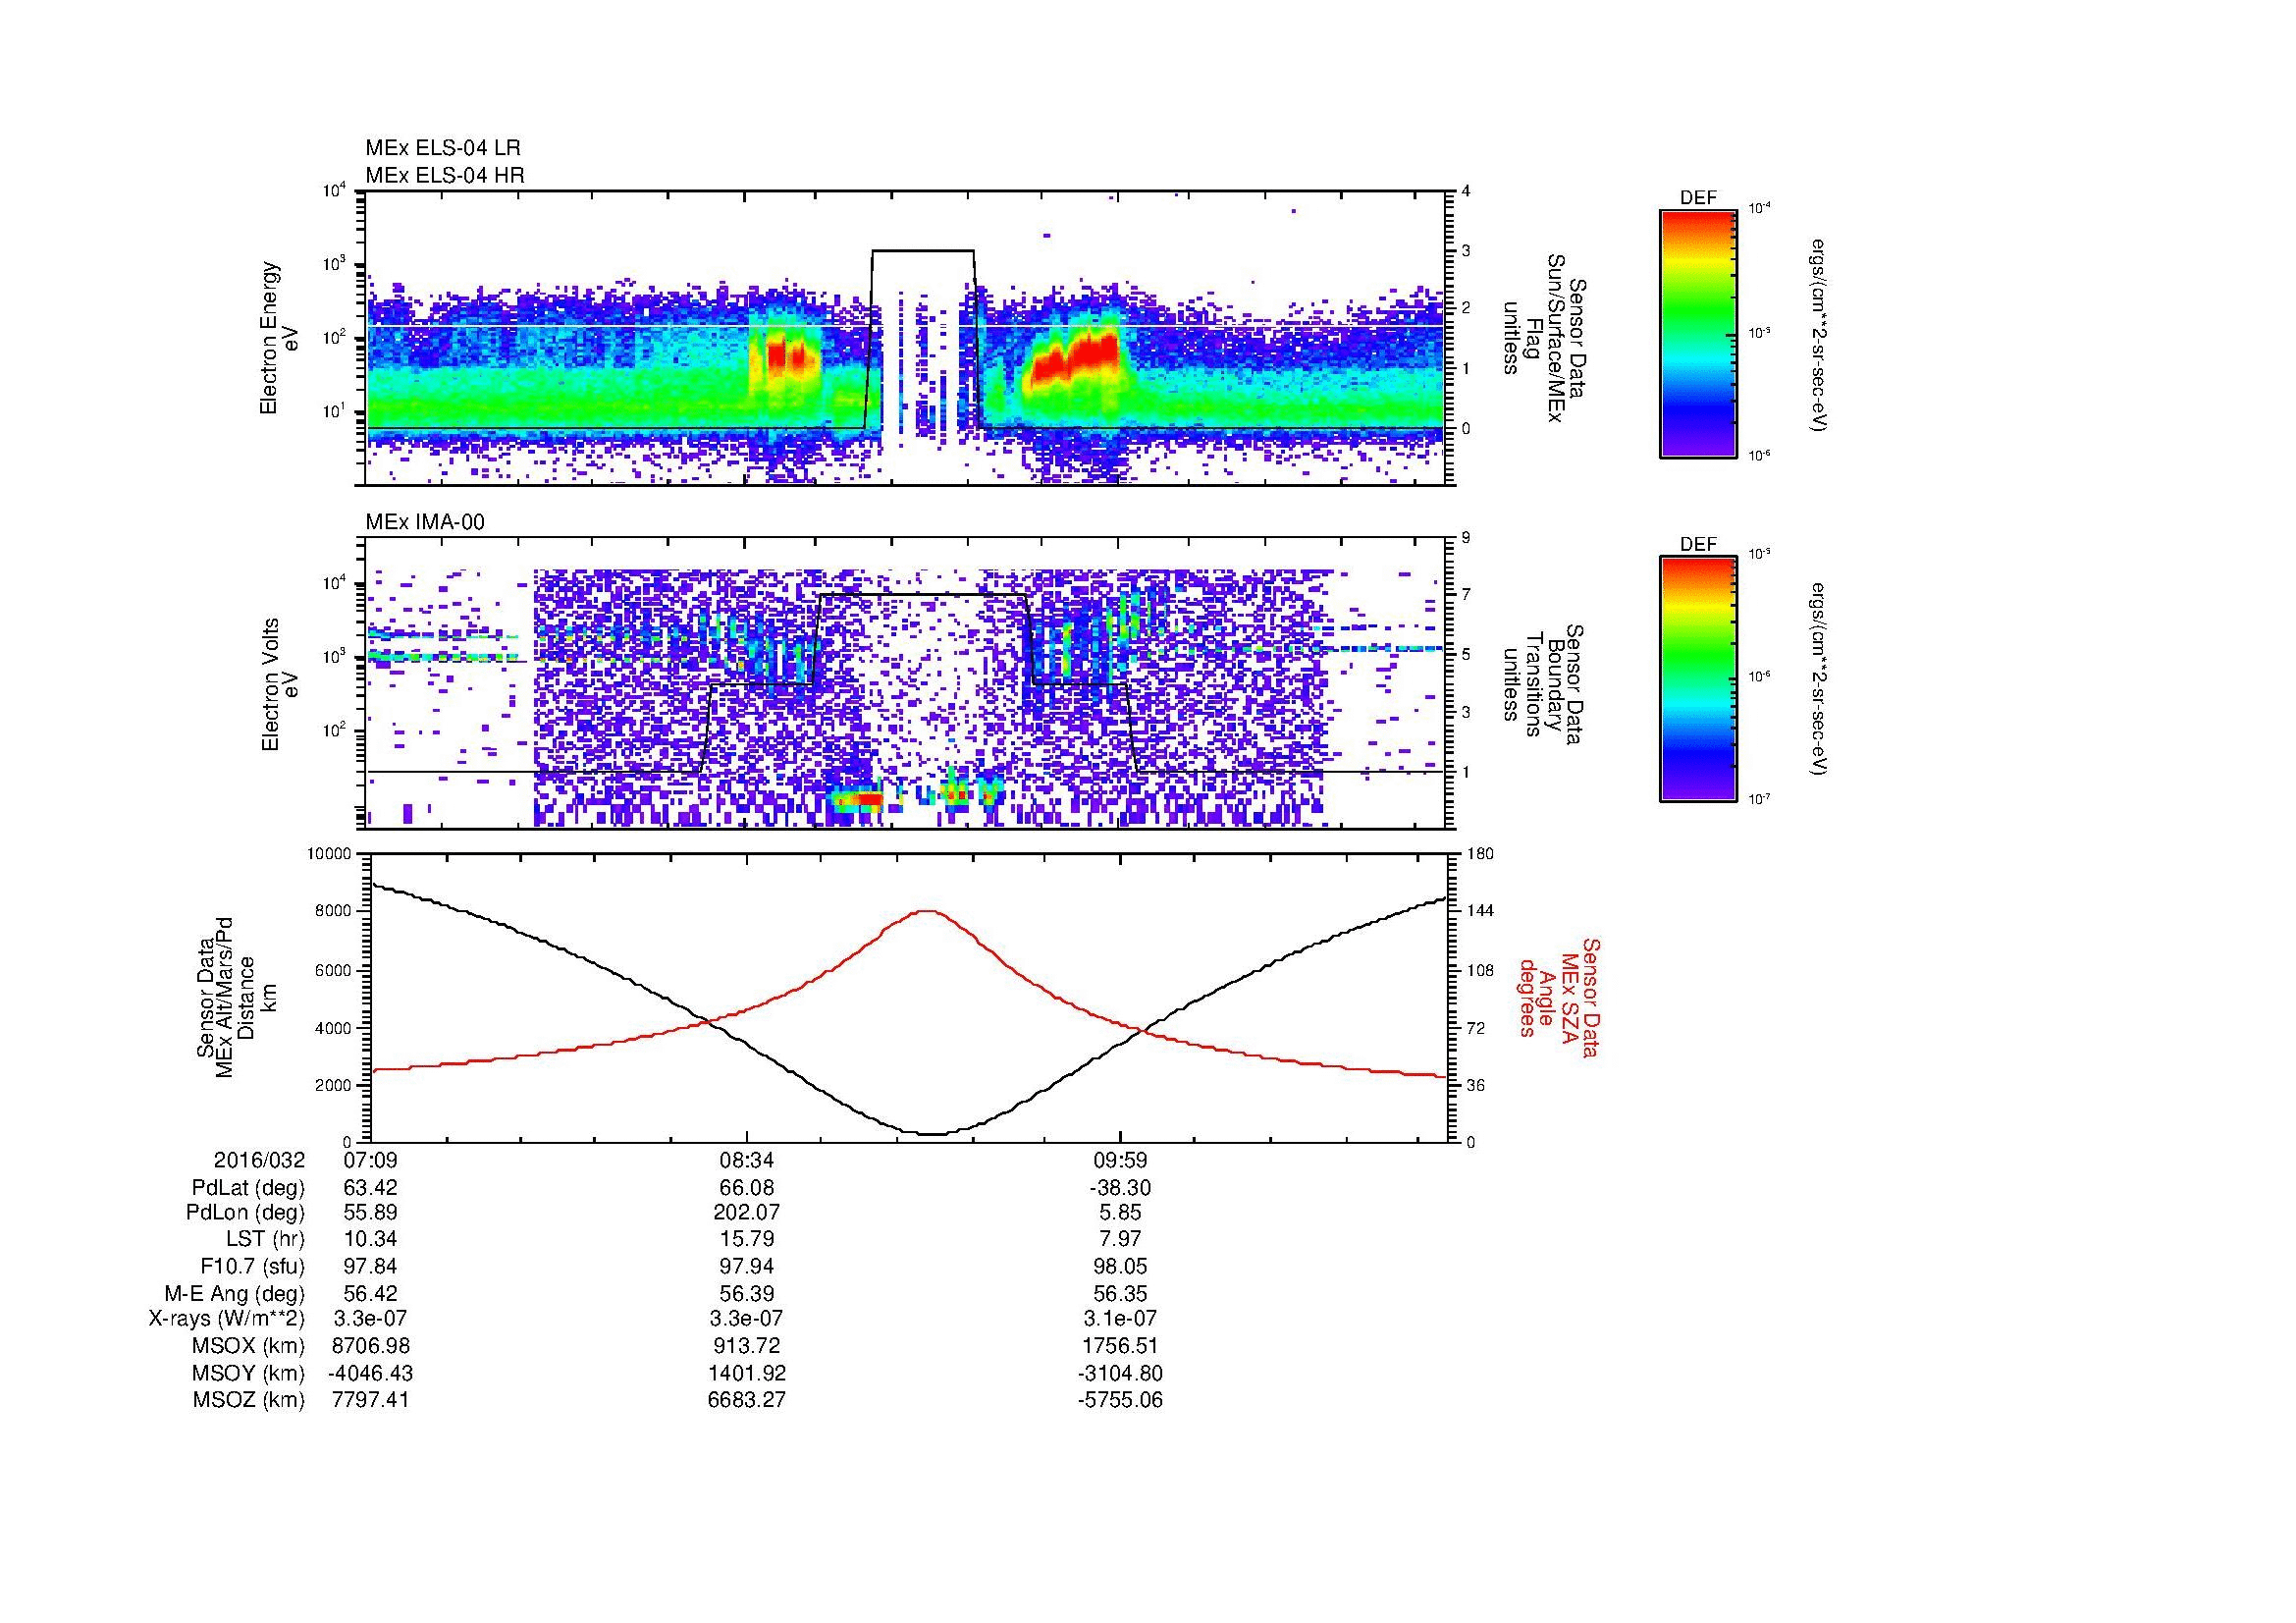Click the MSOX value 913.72

coord(746,1346)
